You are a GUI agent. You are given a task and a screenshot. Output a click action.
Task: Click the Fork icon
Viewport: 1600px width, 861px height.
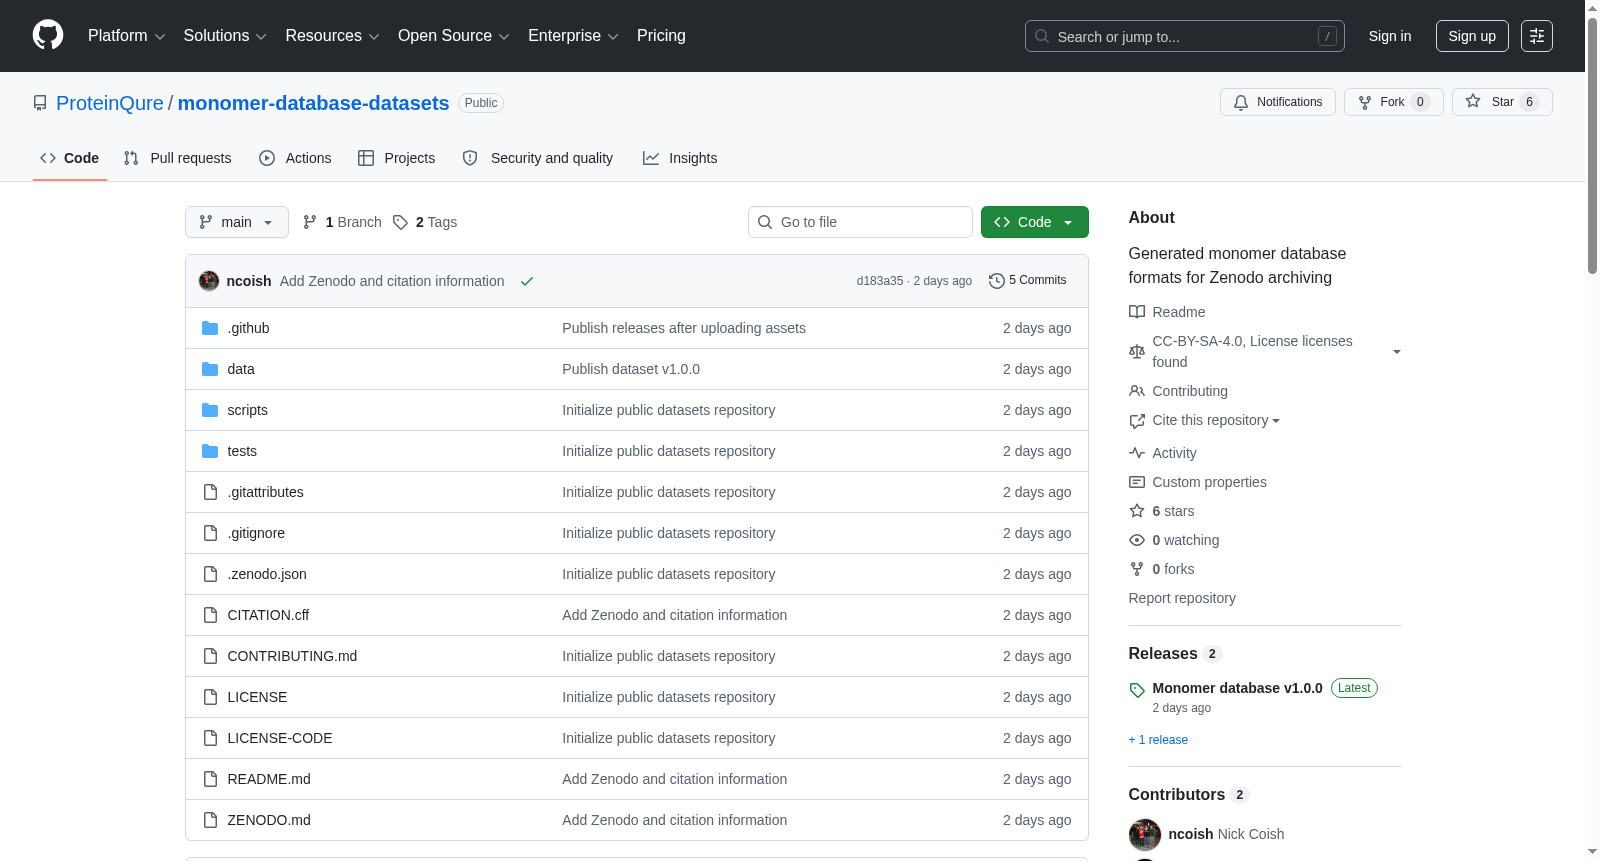[1365, 102]
